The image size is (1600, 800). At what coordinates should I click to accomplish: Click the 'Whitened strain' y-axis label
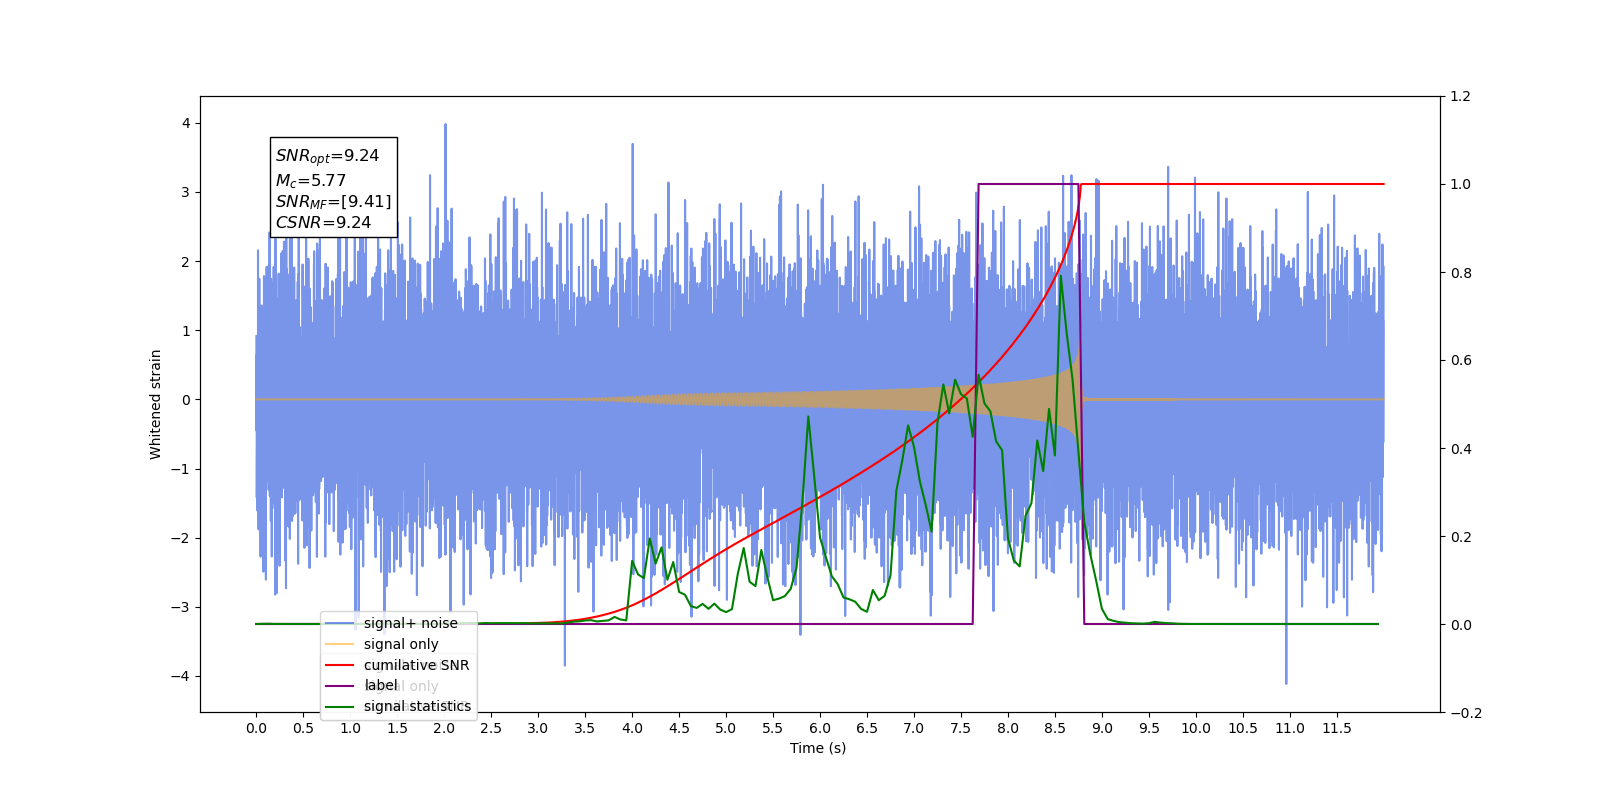pyautogui.click(x=155, y=404)
